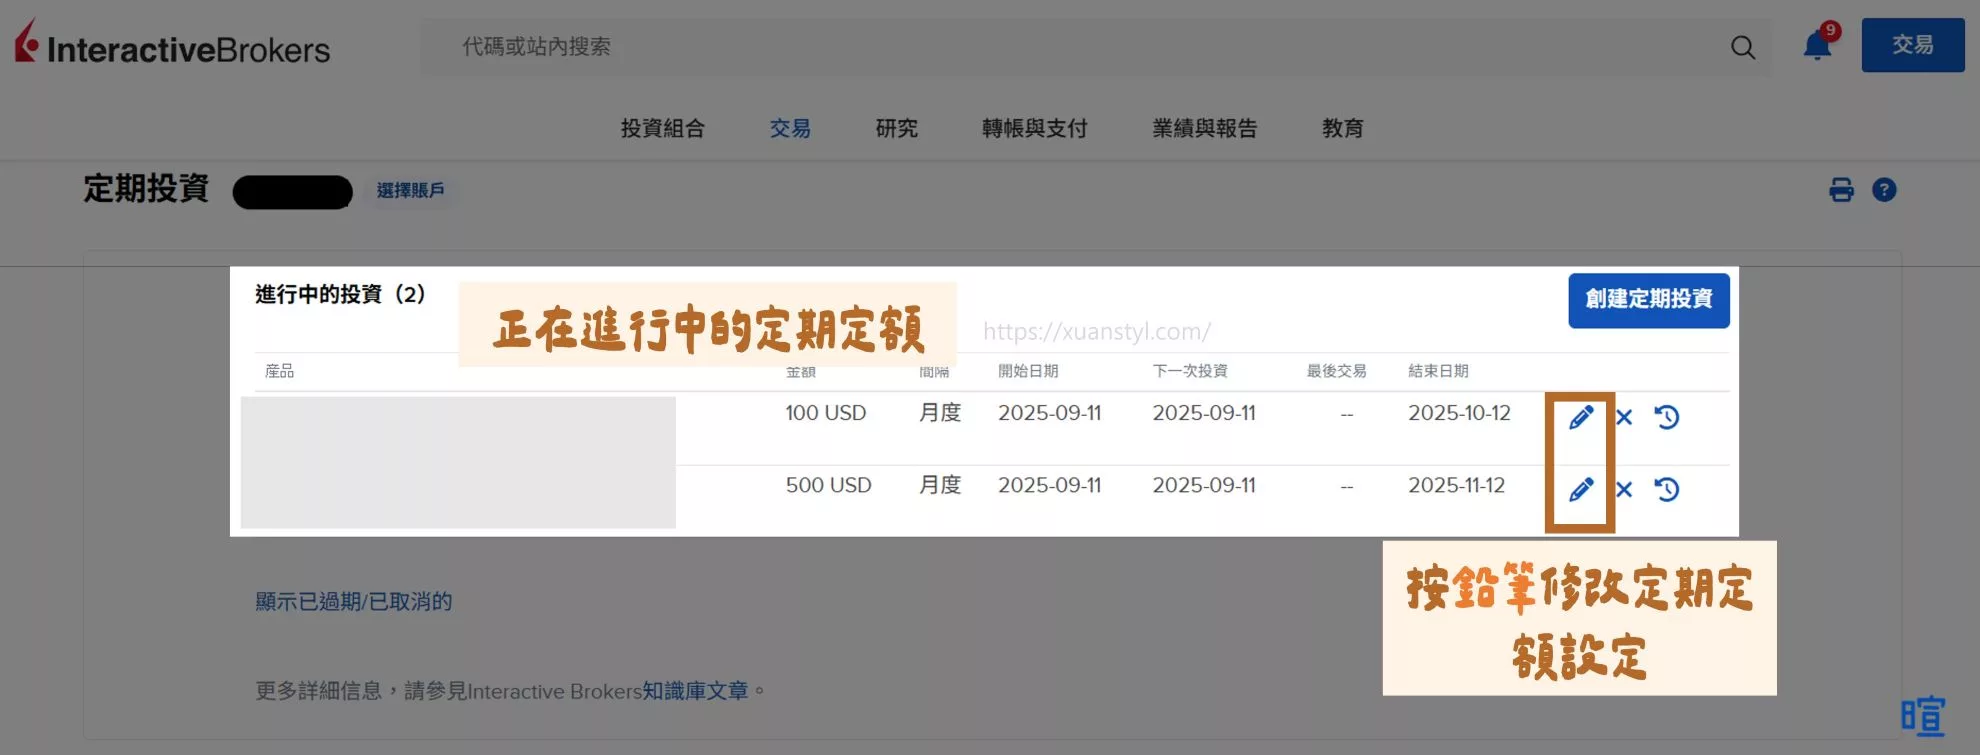Click the 100 USD amount cell
This screenshot has height=755, width=1980.
tap(826, 413)
